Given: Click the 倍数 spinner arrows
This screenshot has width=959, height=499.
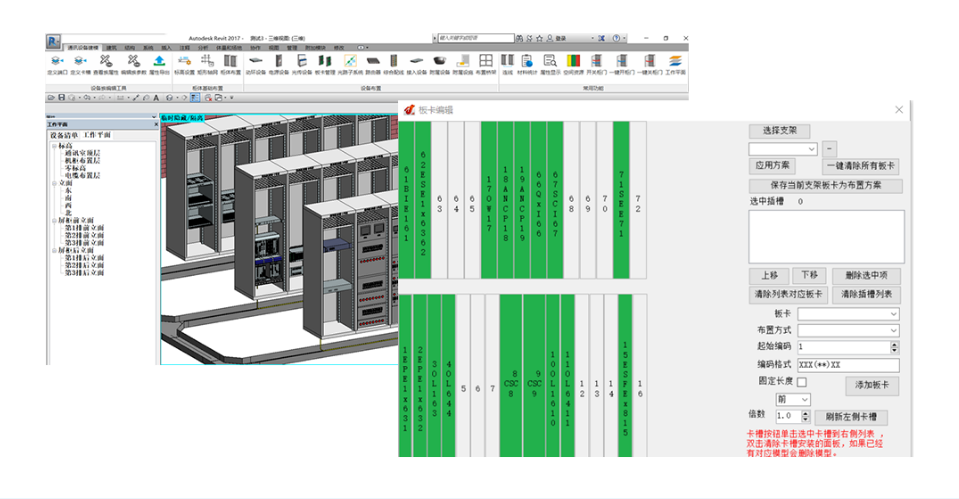Looking at the screenshot, I should pyautogui.click(x=804, y=416).
